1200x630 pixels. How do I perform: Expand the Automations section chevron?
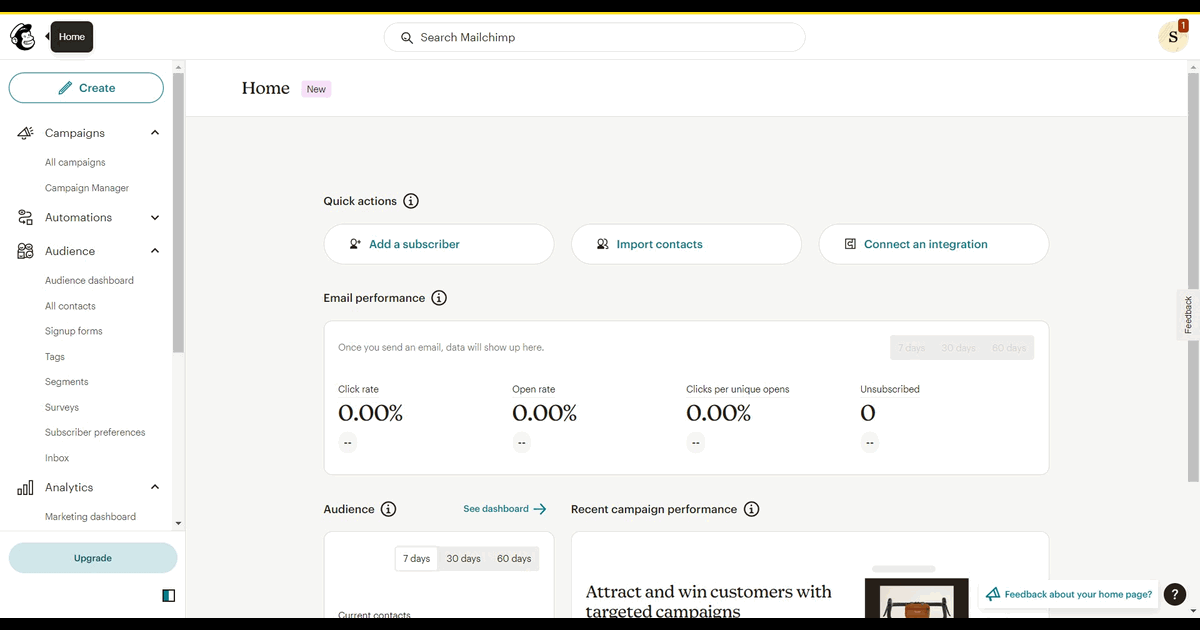(155, 217)
